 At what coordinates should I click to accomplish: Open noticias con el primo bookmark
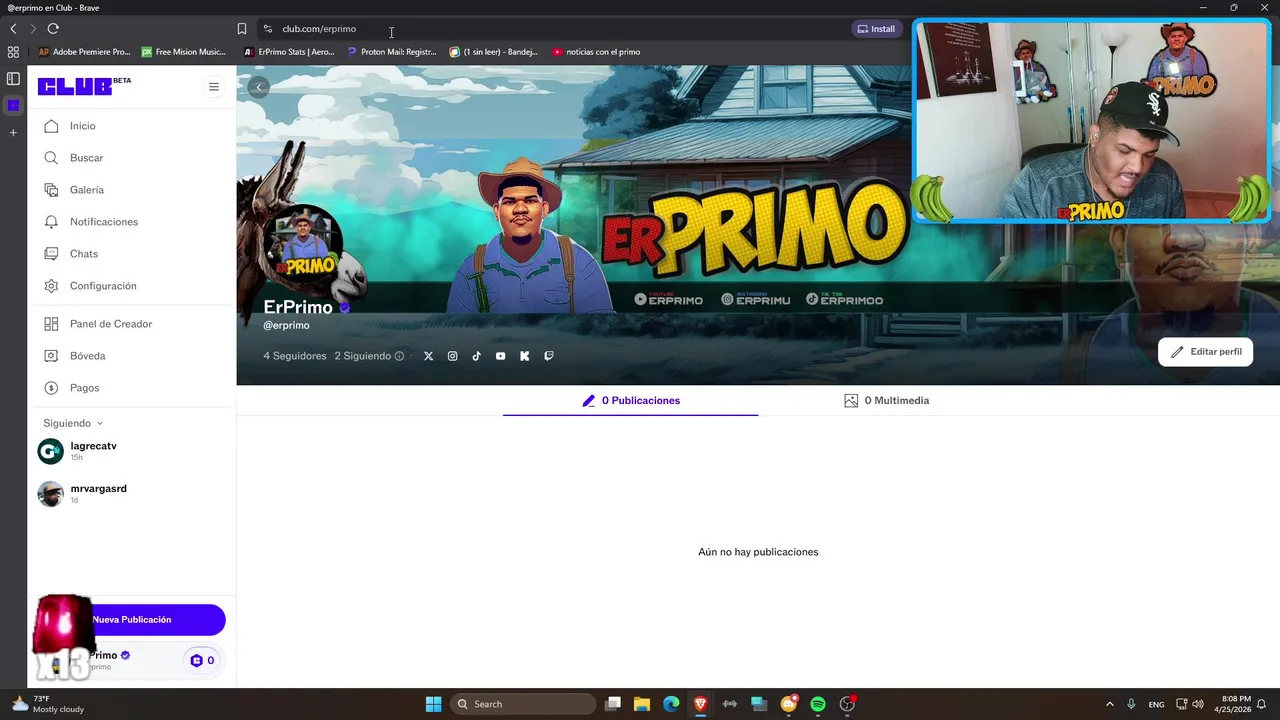(x=596, y=52)
